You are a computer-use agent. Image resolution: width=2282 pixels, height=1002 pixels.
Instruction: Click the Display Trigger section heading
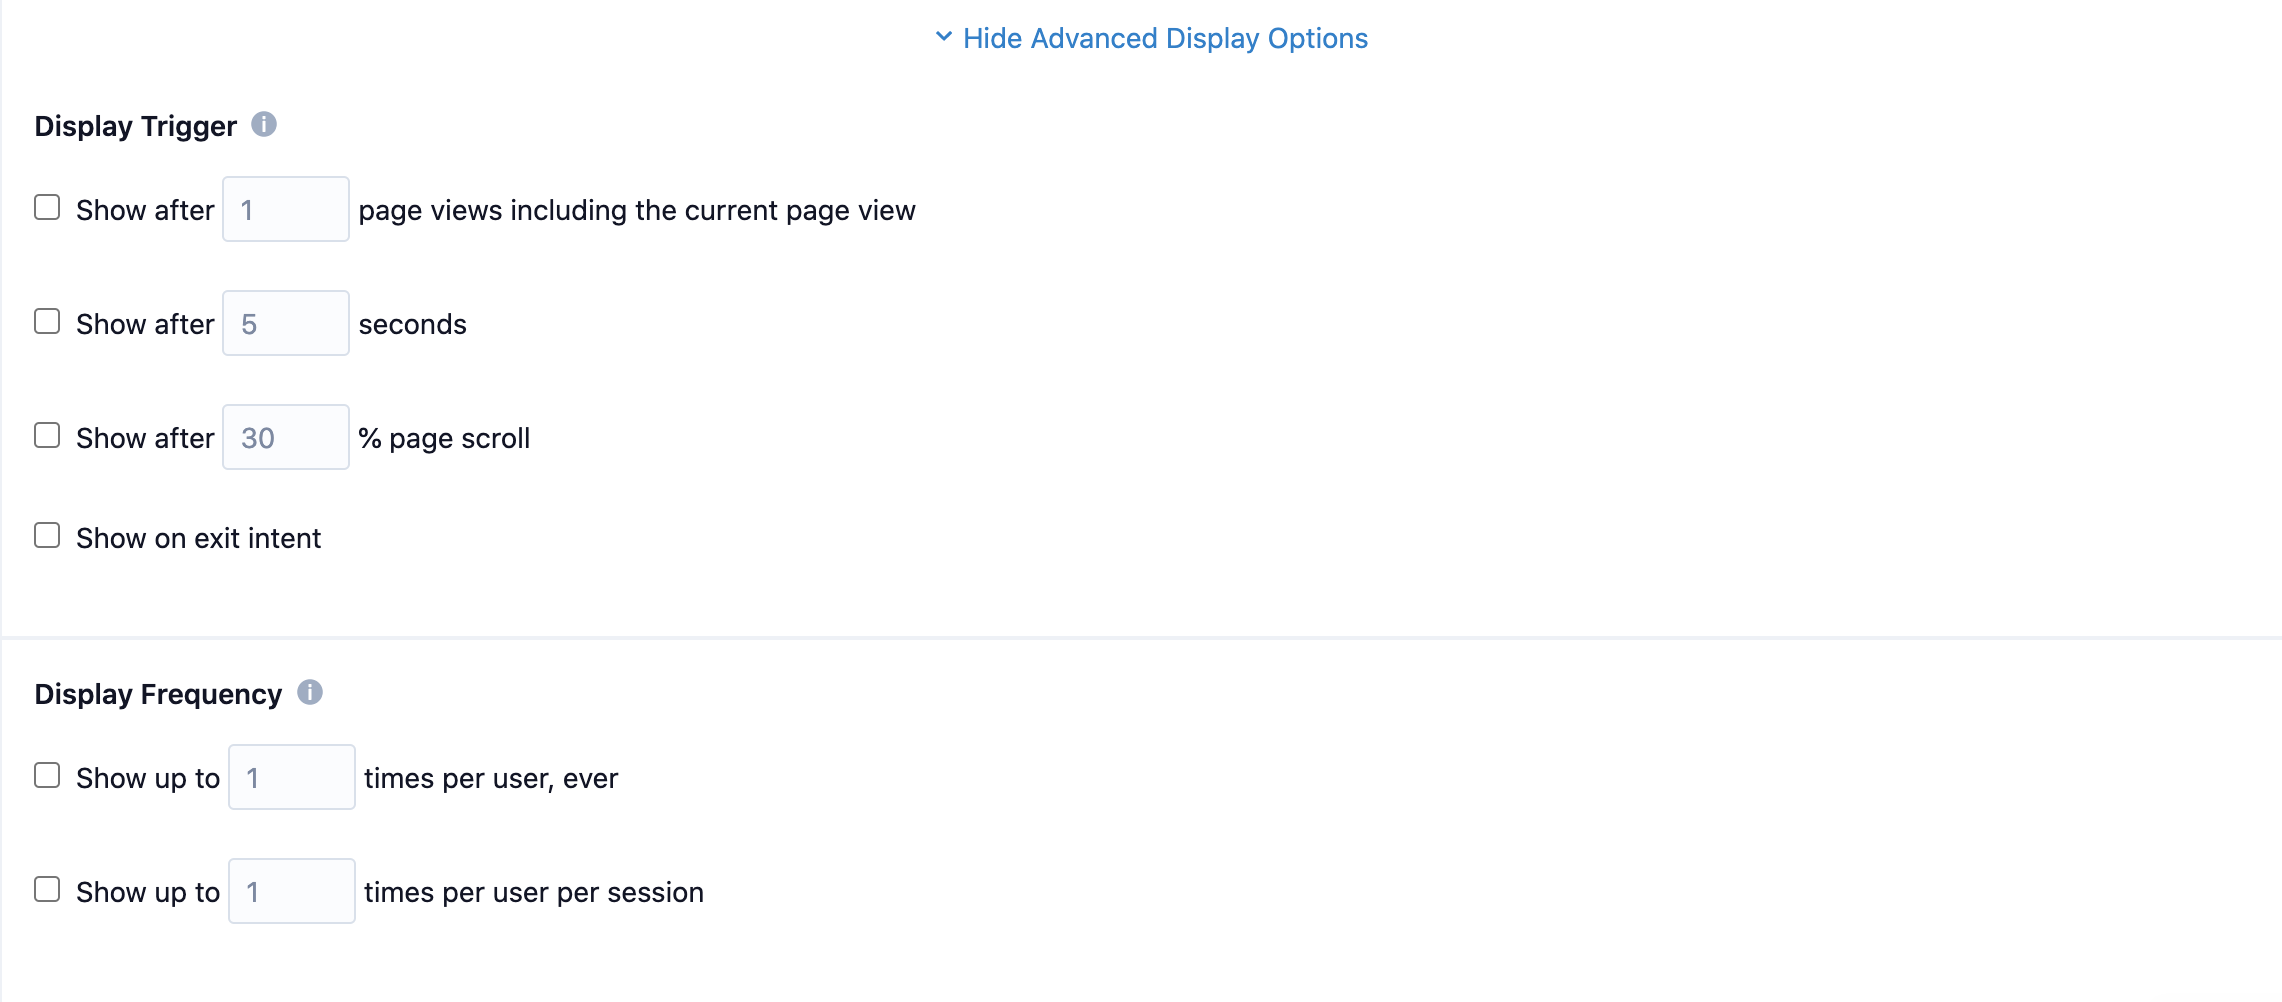(x=134, y=125)
